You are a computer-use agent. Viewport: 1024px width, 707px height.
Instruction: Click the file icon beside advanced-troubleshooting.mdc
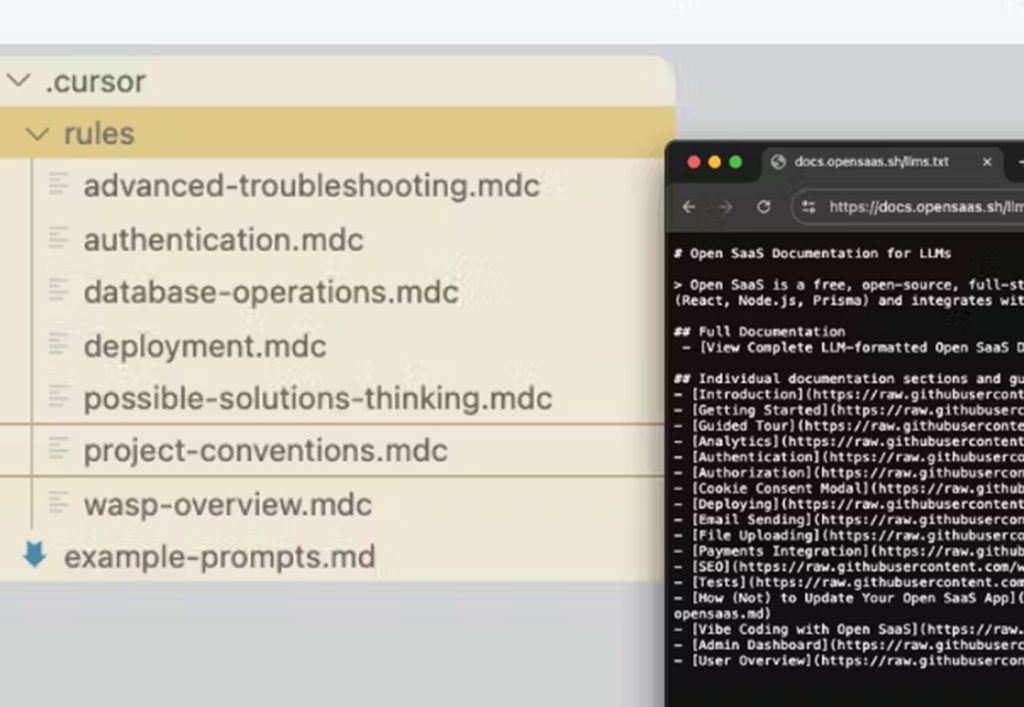pos(59,185)
